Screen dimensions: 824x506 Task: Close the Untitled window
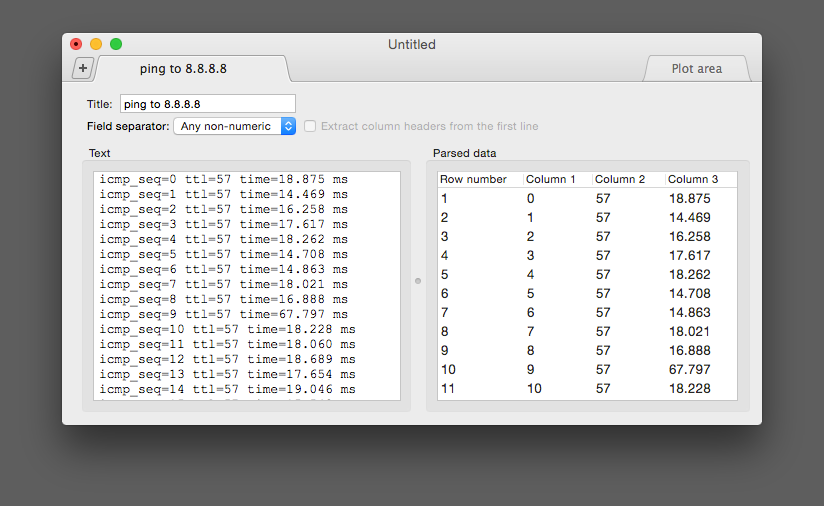[76, 44]
